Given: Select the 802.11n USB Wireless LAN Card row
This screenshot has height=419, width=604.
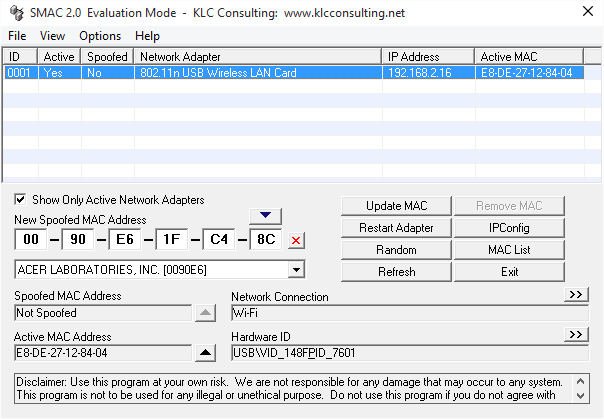Looking at the screenshot, I should [x=294, y=72].
